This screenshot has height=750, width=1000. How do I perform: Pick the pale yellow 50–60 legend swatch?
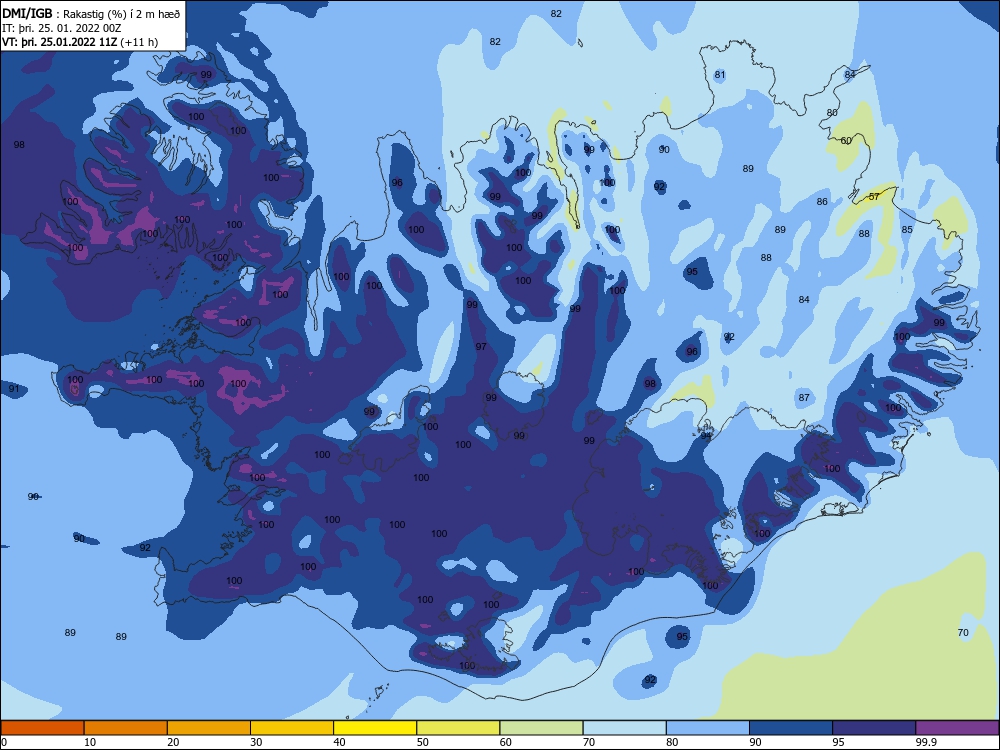[x=459, y=728]
